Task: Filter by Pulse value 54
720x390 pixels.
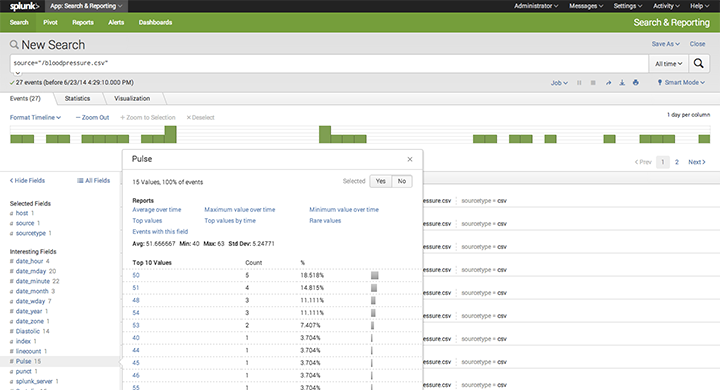Action: [x=136, y=312]
